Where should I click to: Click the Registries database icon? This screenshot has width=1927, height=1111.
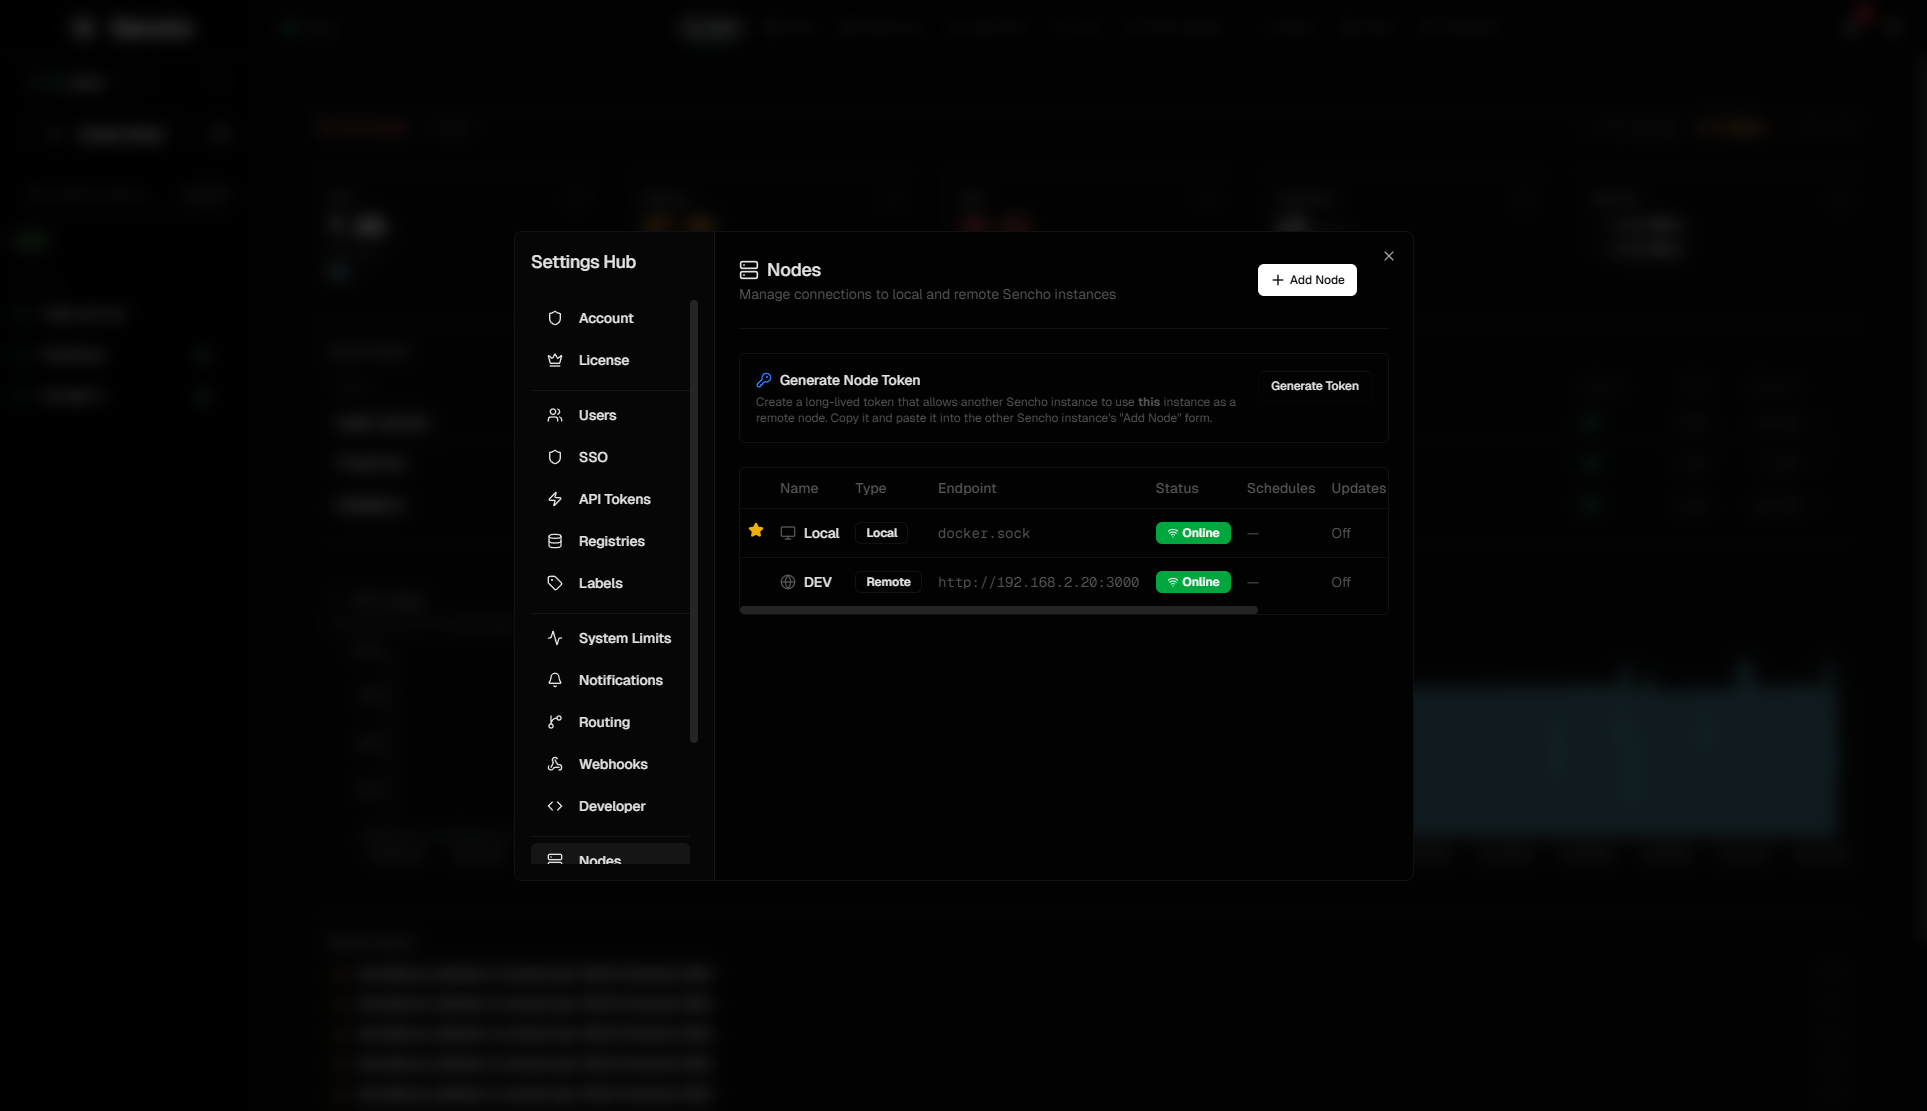click(x=555, y=541)
